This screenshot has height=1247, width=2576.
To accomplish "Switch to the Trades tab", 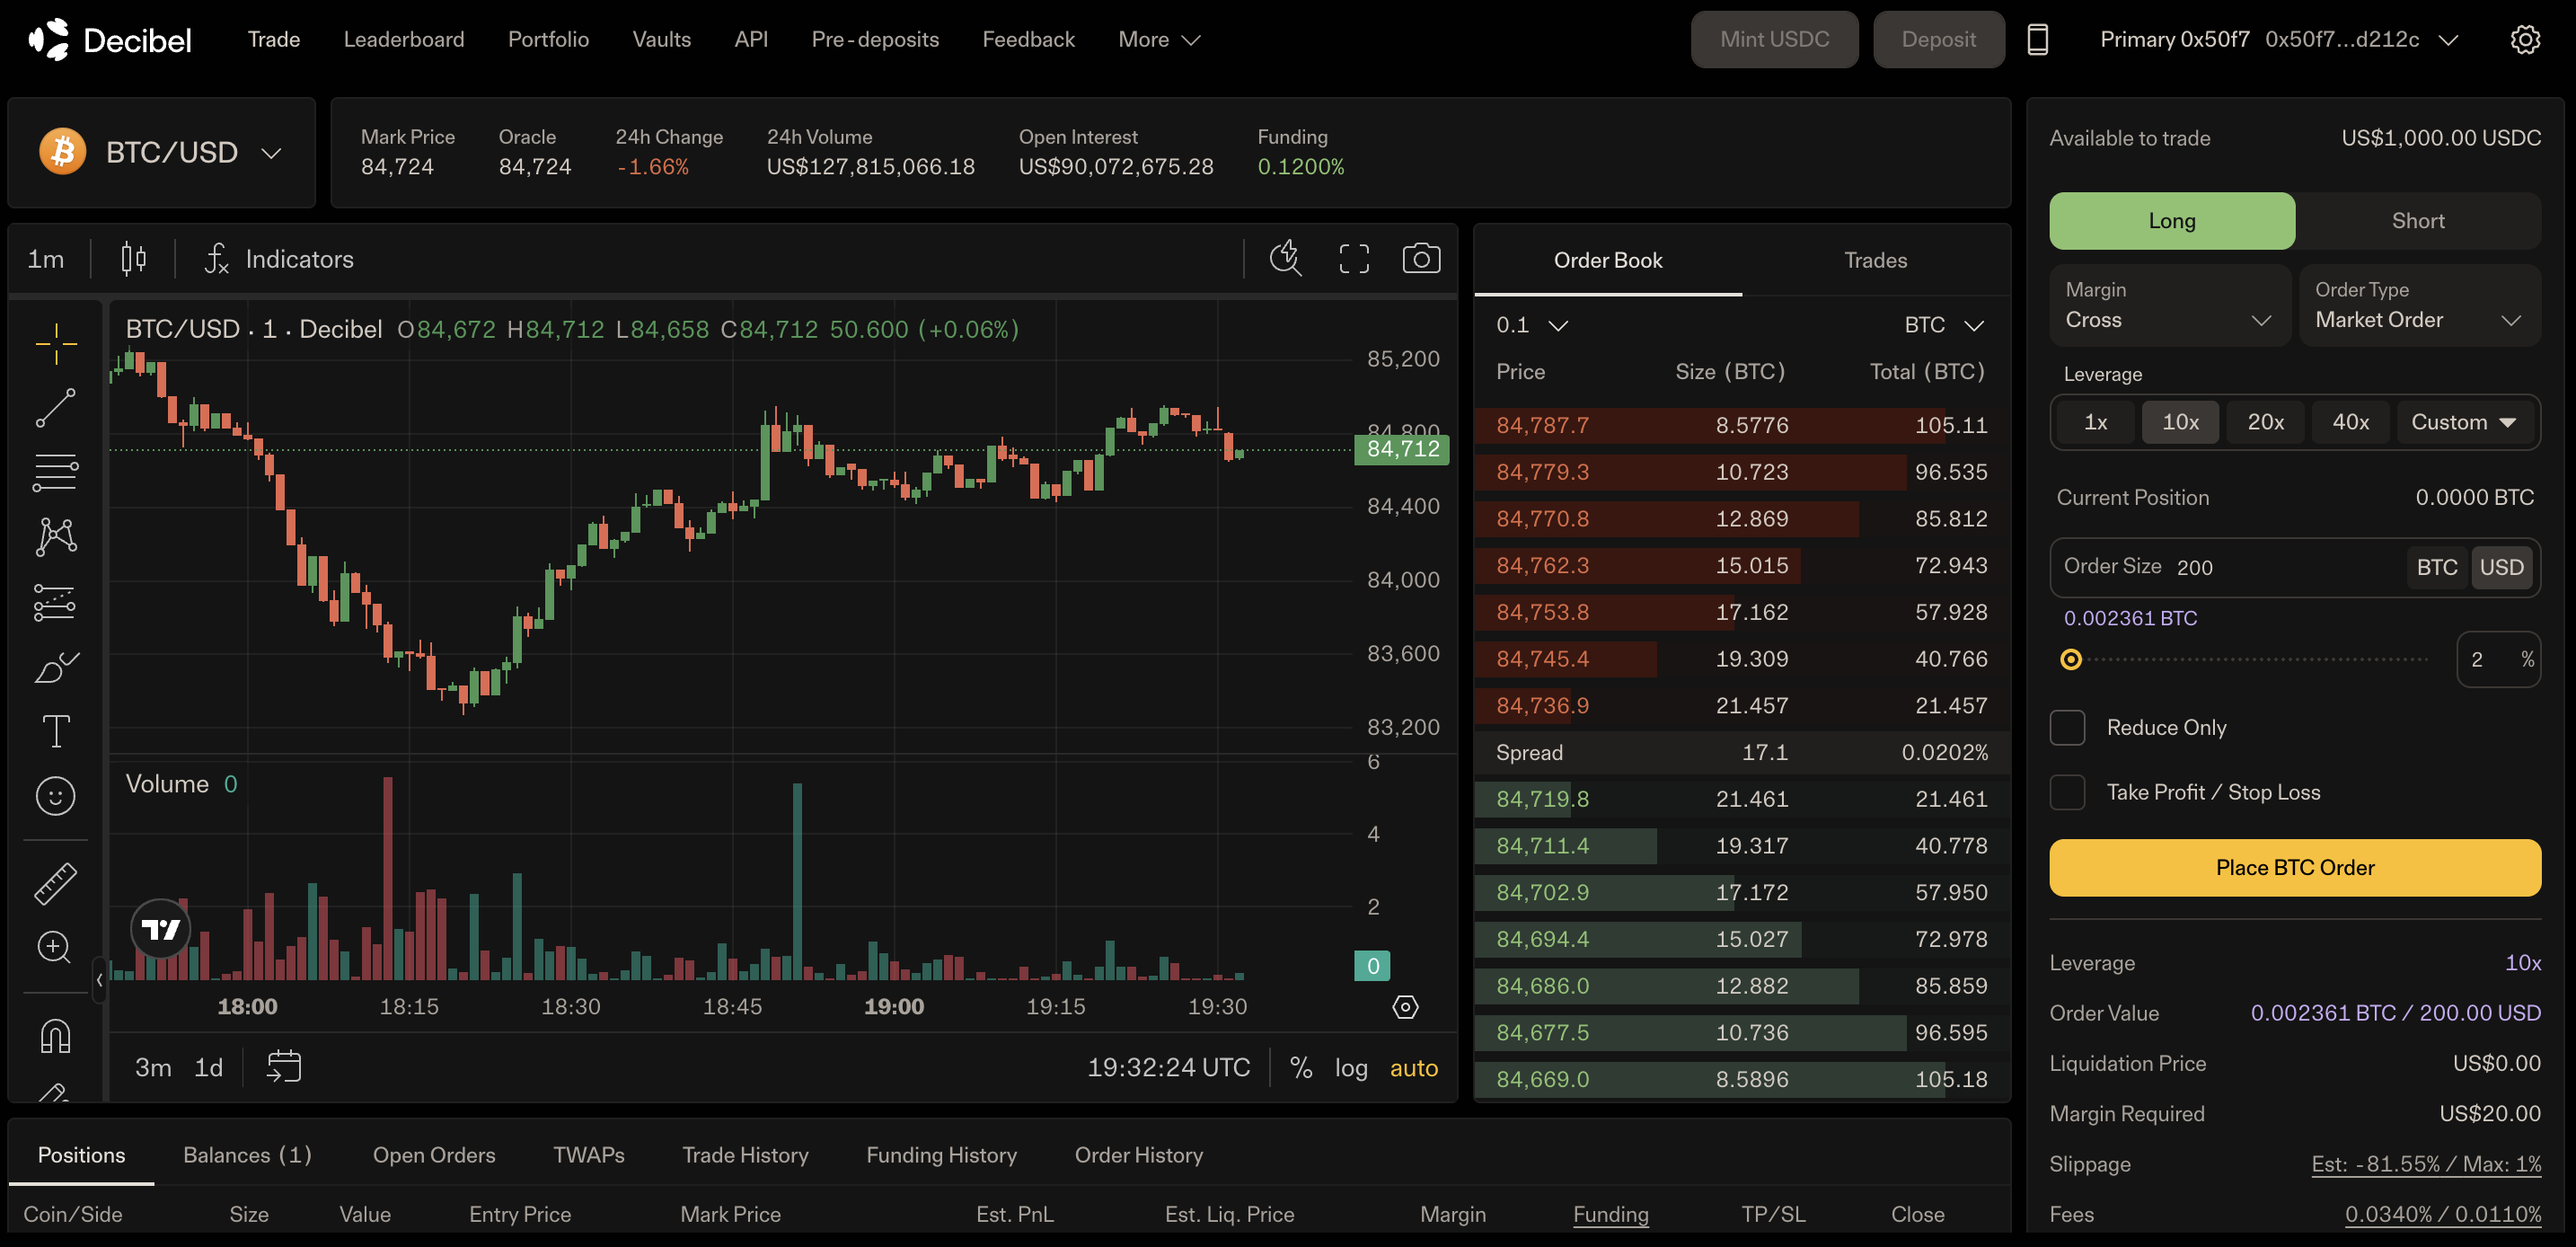I will point(1875,260).
